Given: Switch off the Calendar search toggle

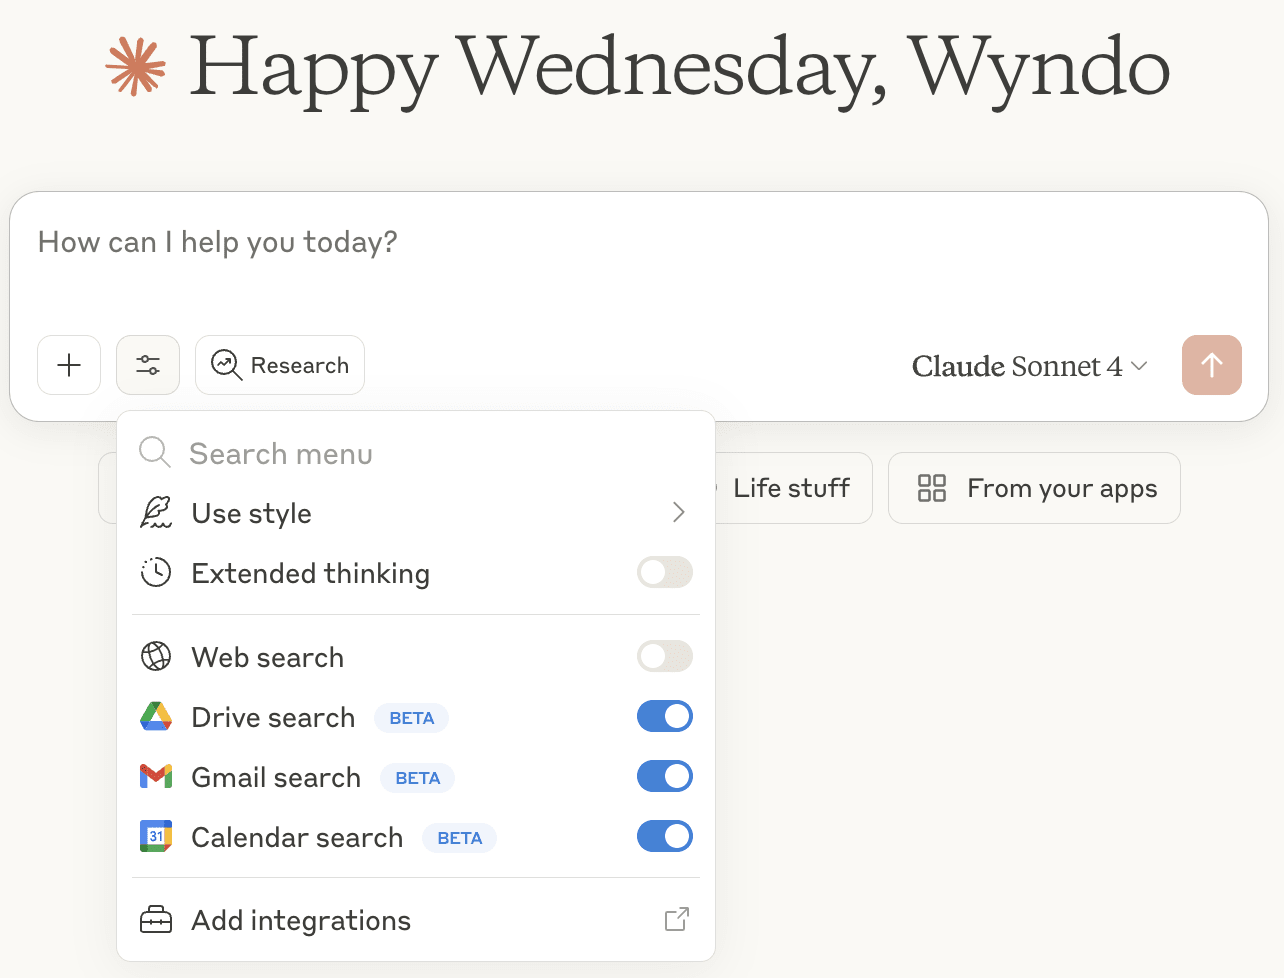Looking at the screenshot, I should [664, 837].
